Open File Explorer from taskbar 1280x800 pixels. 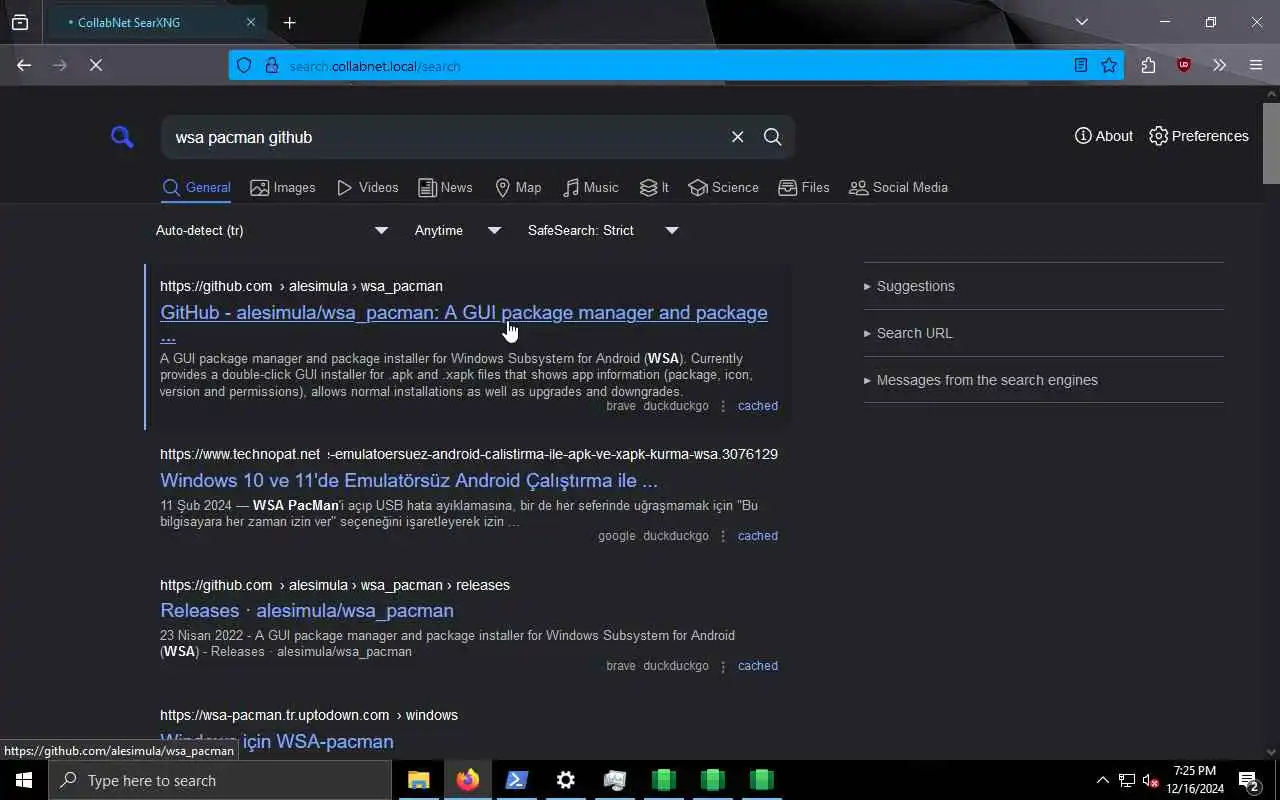click(x=418, y=780)
